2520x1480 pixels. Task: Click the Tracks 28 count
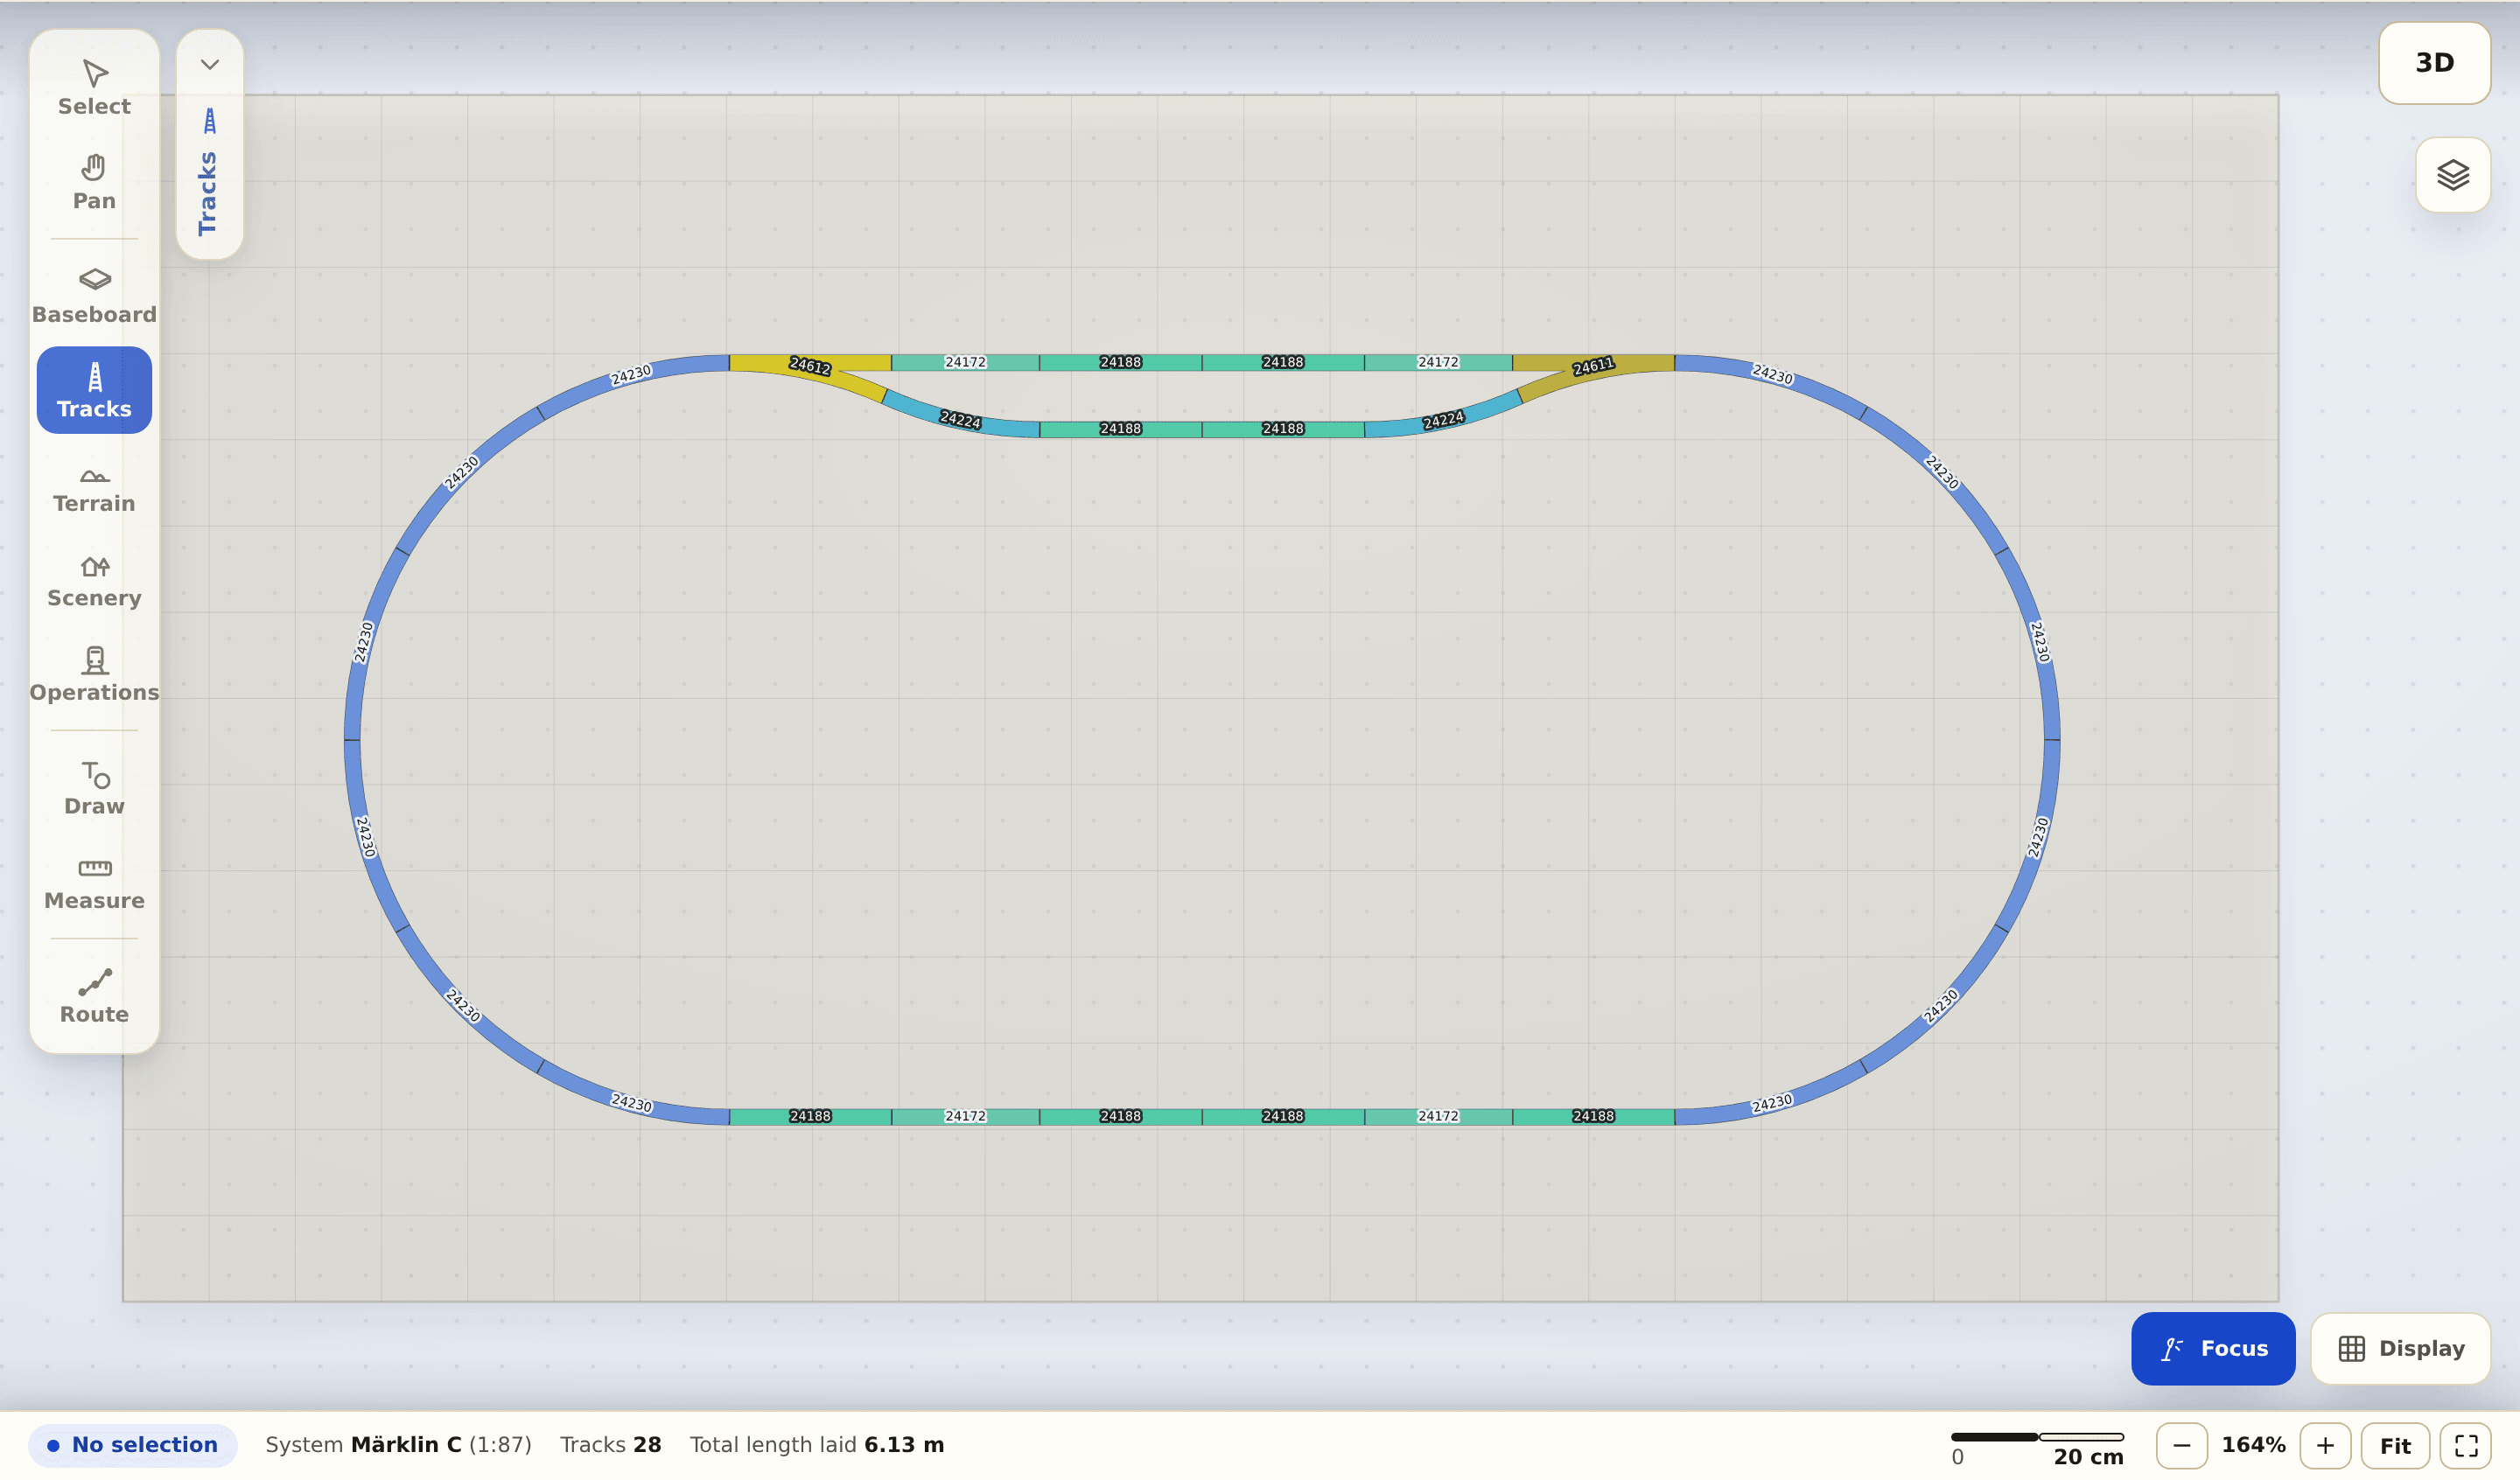pyautogui.click(x=610, y=1444)
